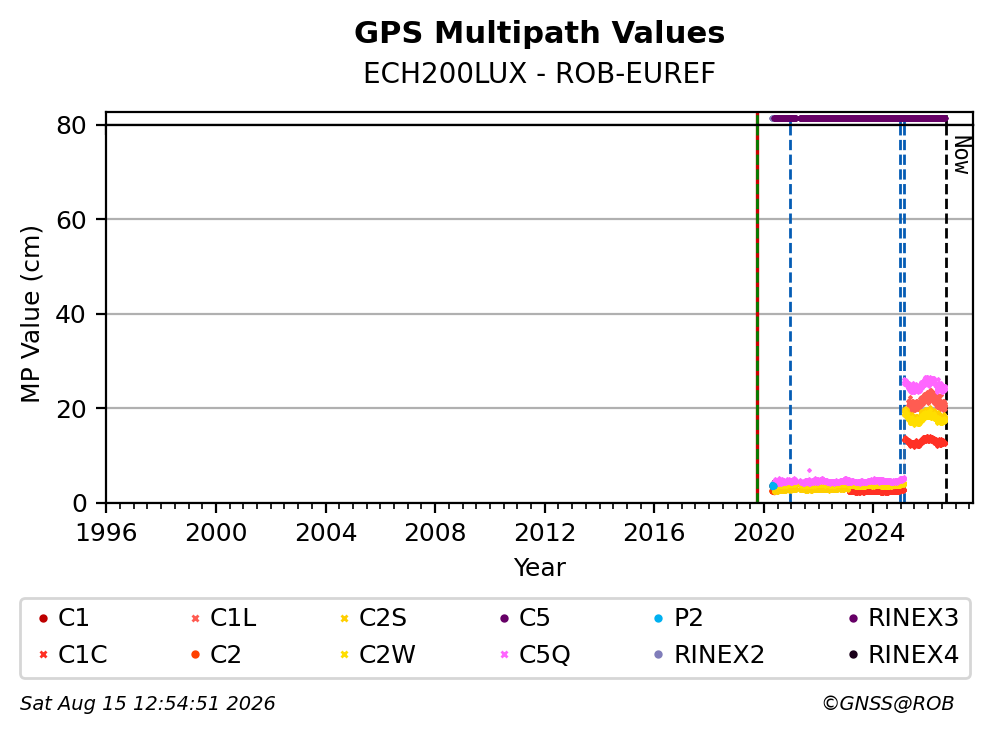Click the MP Value (cm) axis label
The height and width of the screenshot is (734, 992).
30,314
